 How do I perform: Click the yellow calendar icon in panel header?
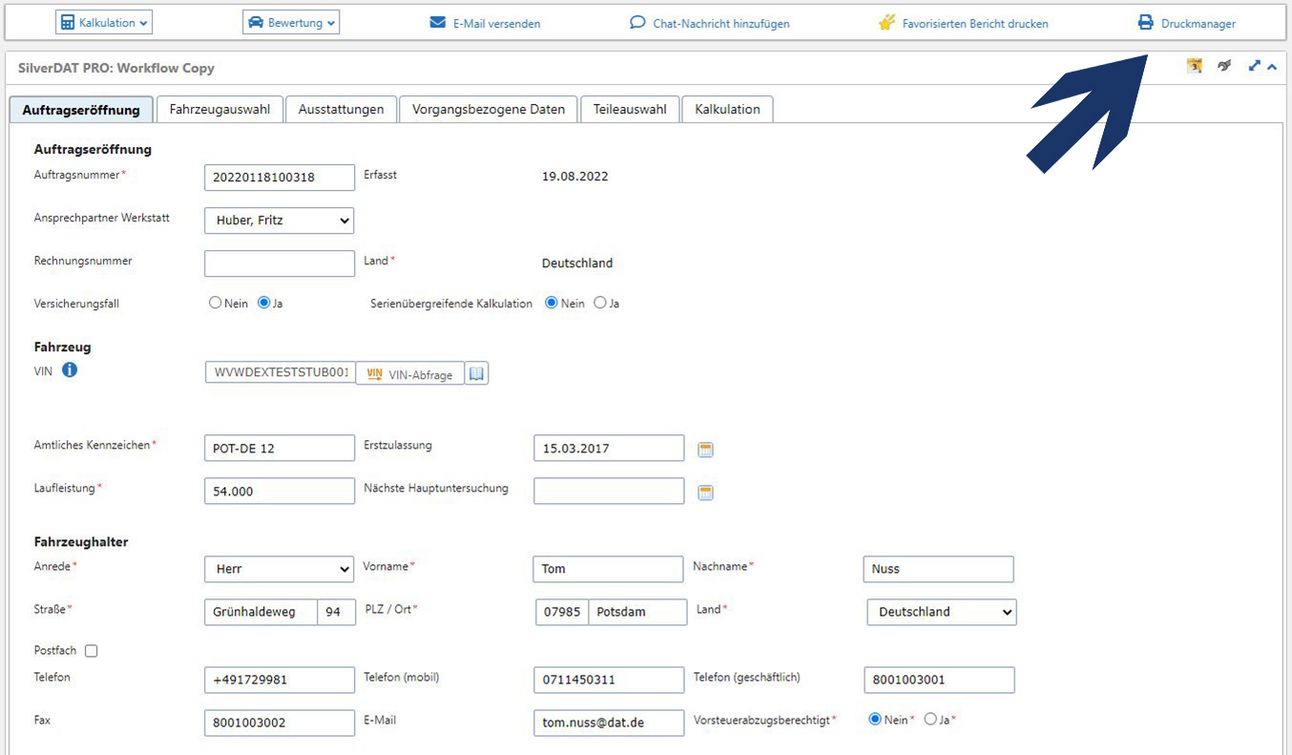click(x=1194, y=67)
